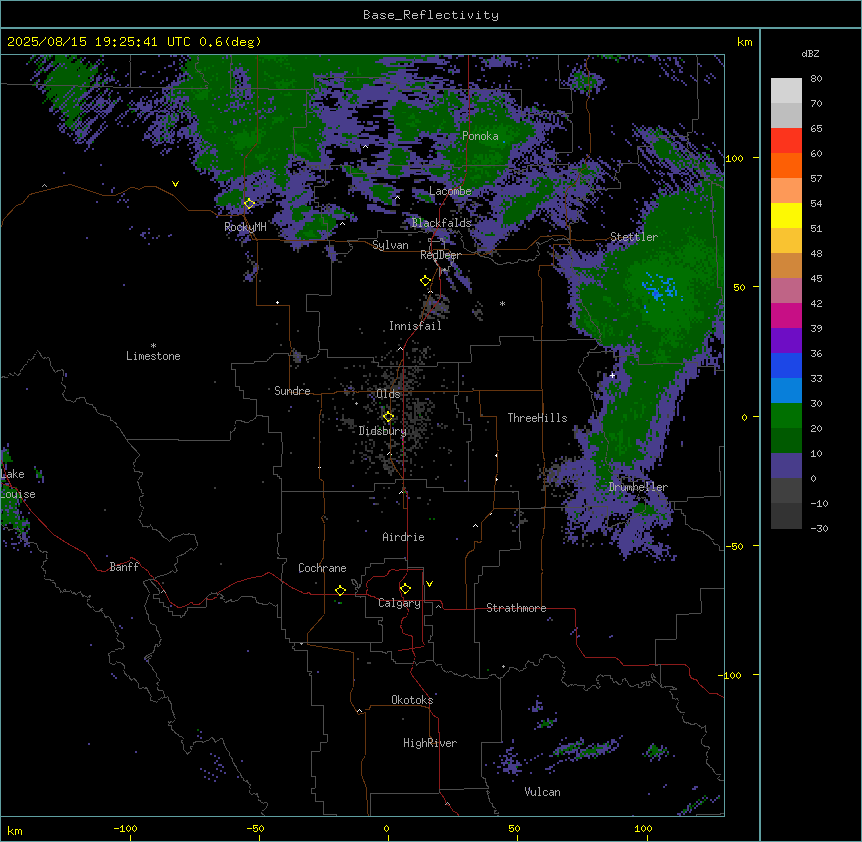This screenshot has height=842, width=862.
Task: Click the HighRiver label
Action: 430,743
